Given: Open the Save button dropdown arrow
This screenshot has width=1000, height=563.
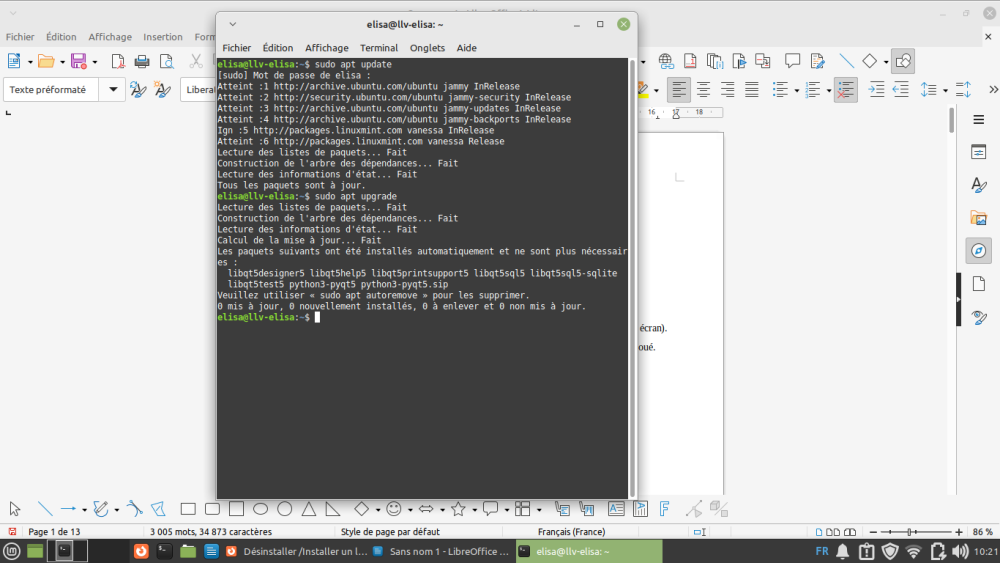Looking at the screenshot, I should 95,61.
